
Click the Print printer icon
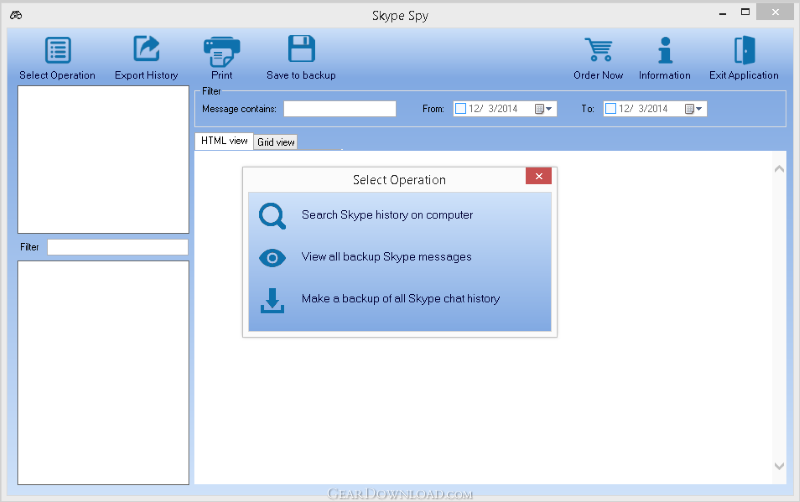[221, 52]
